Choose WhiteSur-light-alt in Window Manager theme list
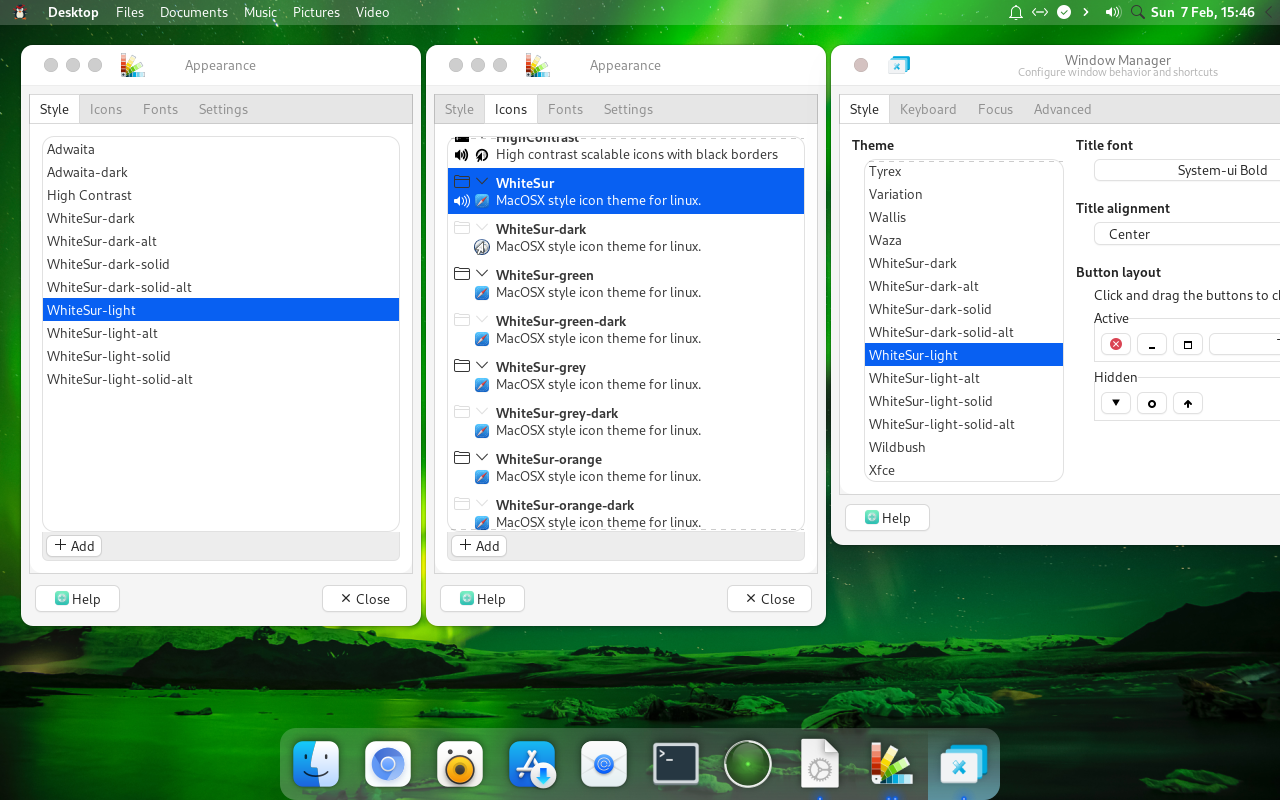This screenshot has height=800, width=1280. pos(964,378)
